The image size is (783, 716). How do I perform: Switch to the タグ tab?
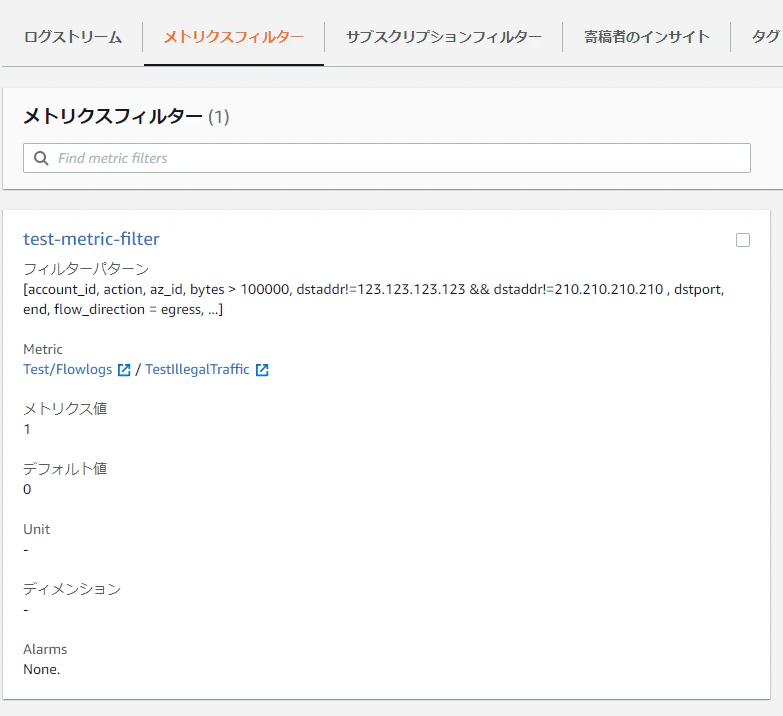(x=766, y=37)
